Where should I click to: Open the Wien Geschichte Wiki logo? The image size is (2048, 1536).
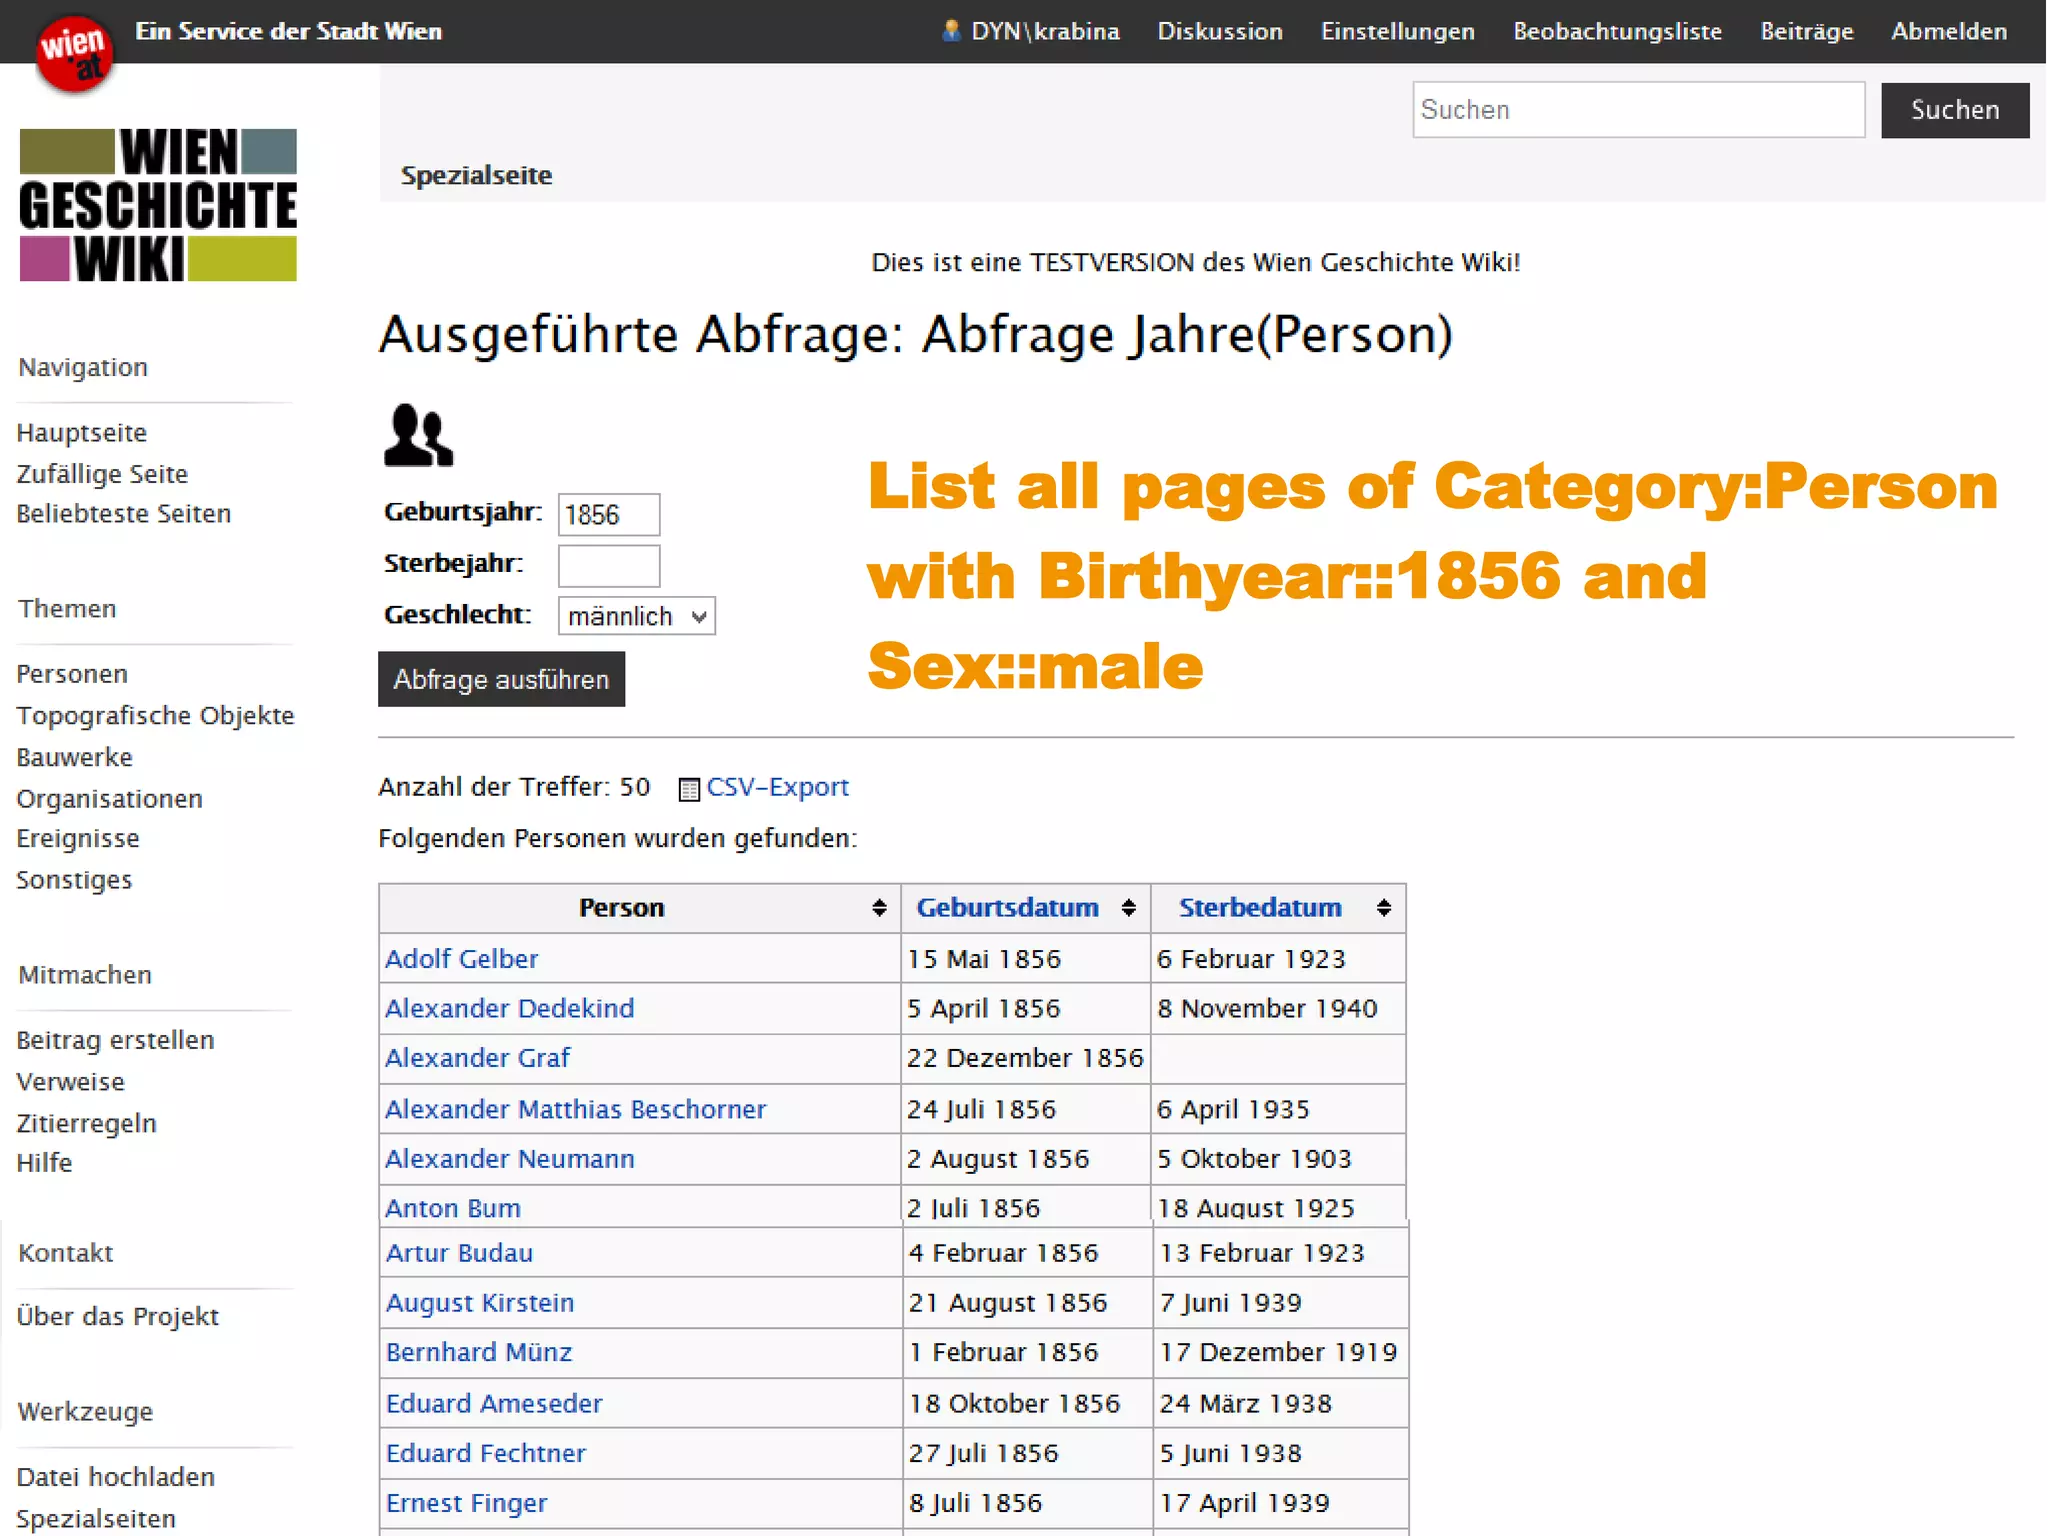click(x=158, y=205)
